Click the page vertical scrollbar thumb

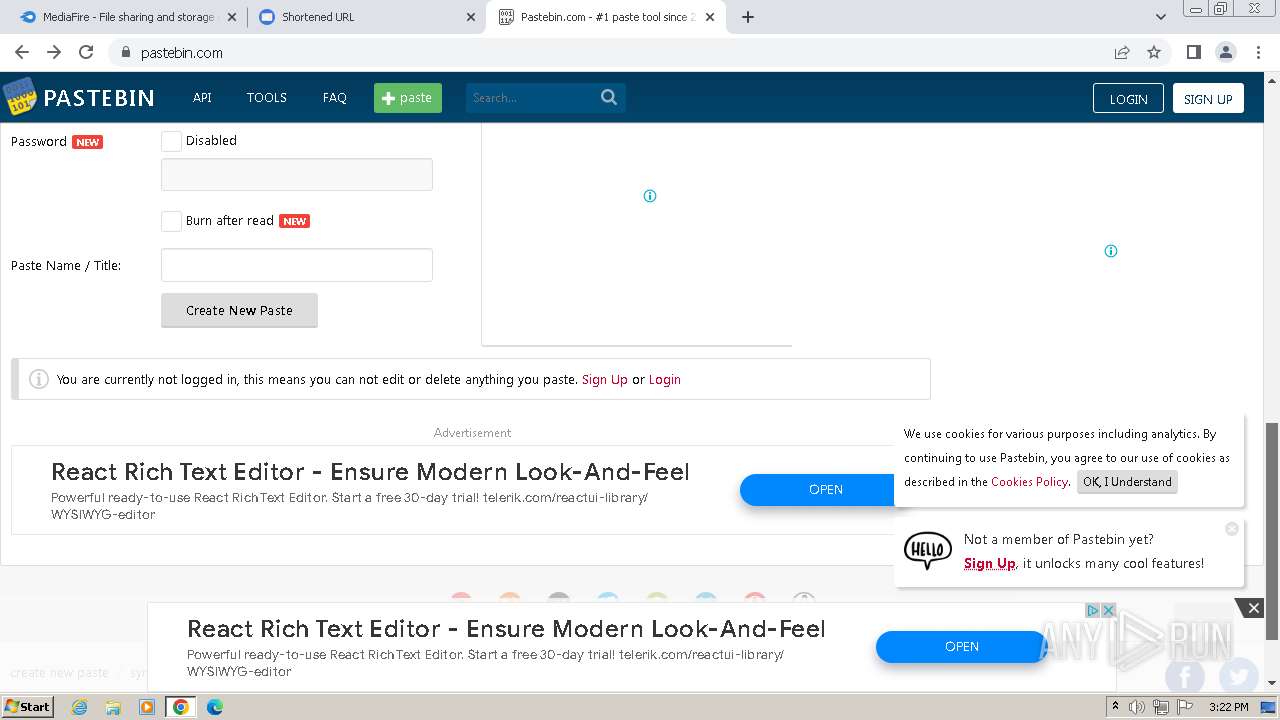coord(1271,530)
